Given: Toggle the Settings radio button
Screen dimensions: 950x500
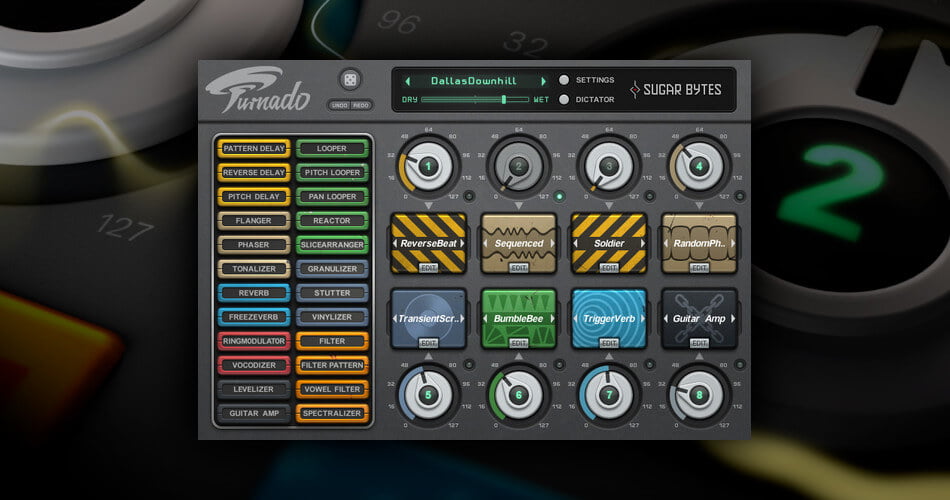Looking at the screenshot, I should tap(564, 80).
